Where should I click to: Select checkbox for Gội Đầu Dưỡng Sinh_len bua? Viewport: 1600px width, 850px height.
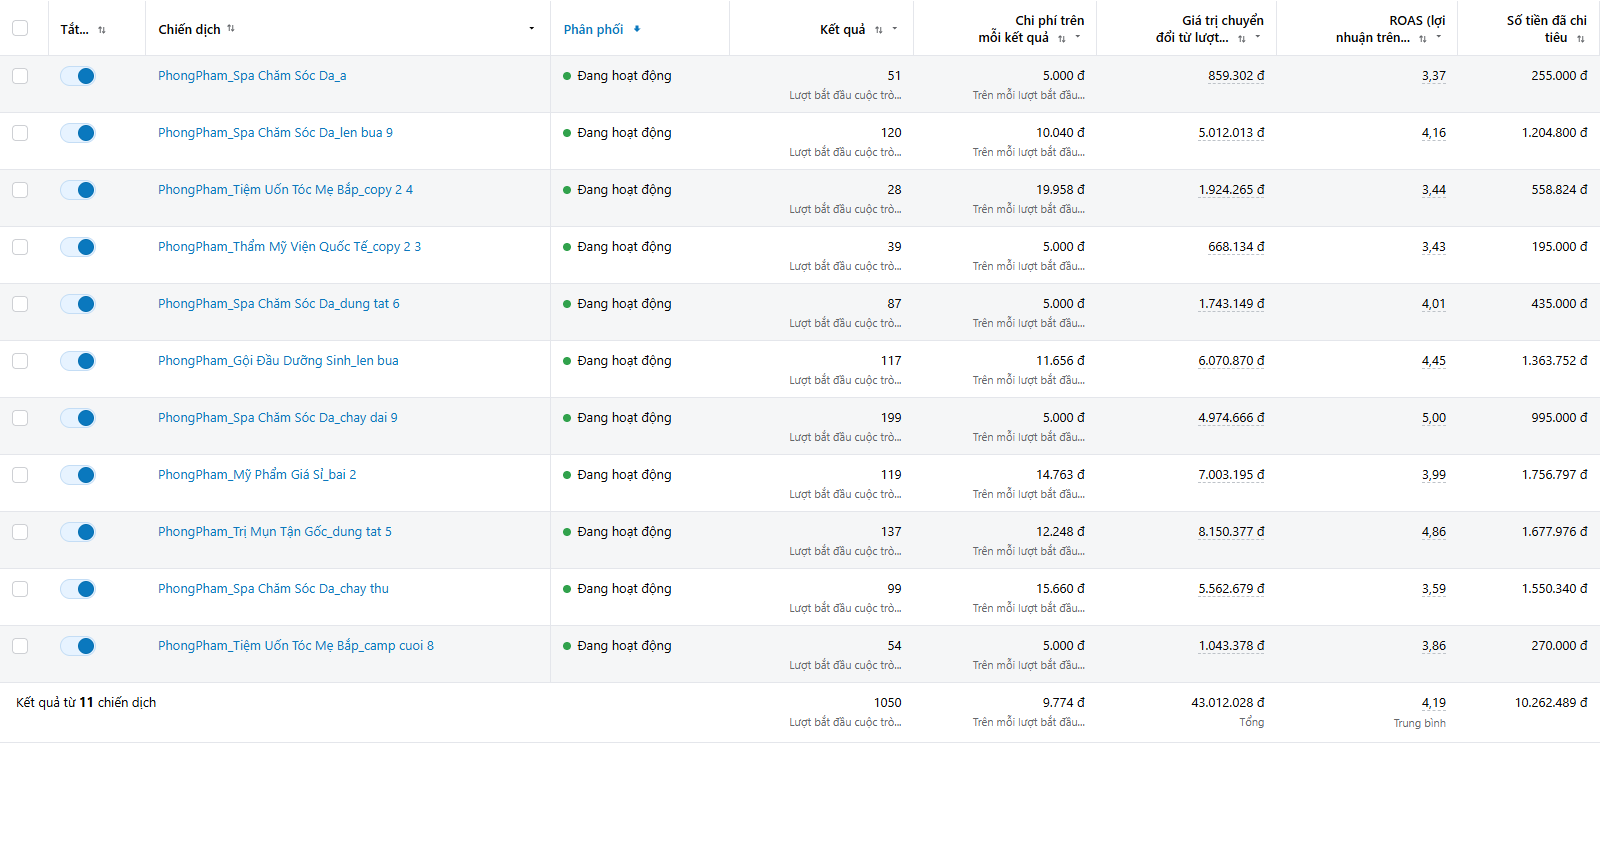[20, 361]
